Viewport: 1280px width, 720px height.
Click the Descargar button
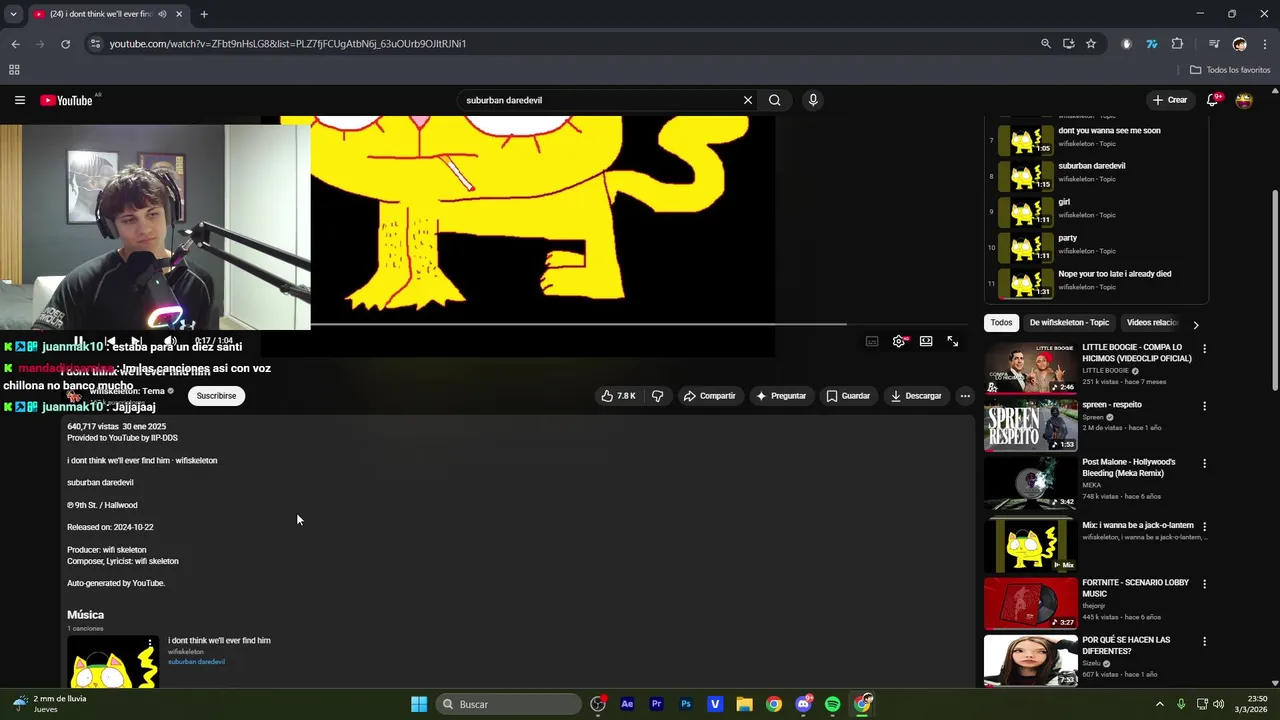[916, 396]
